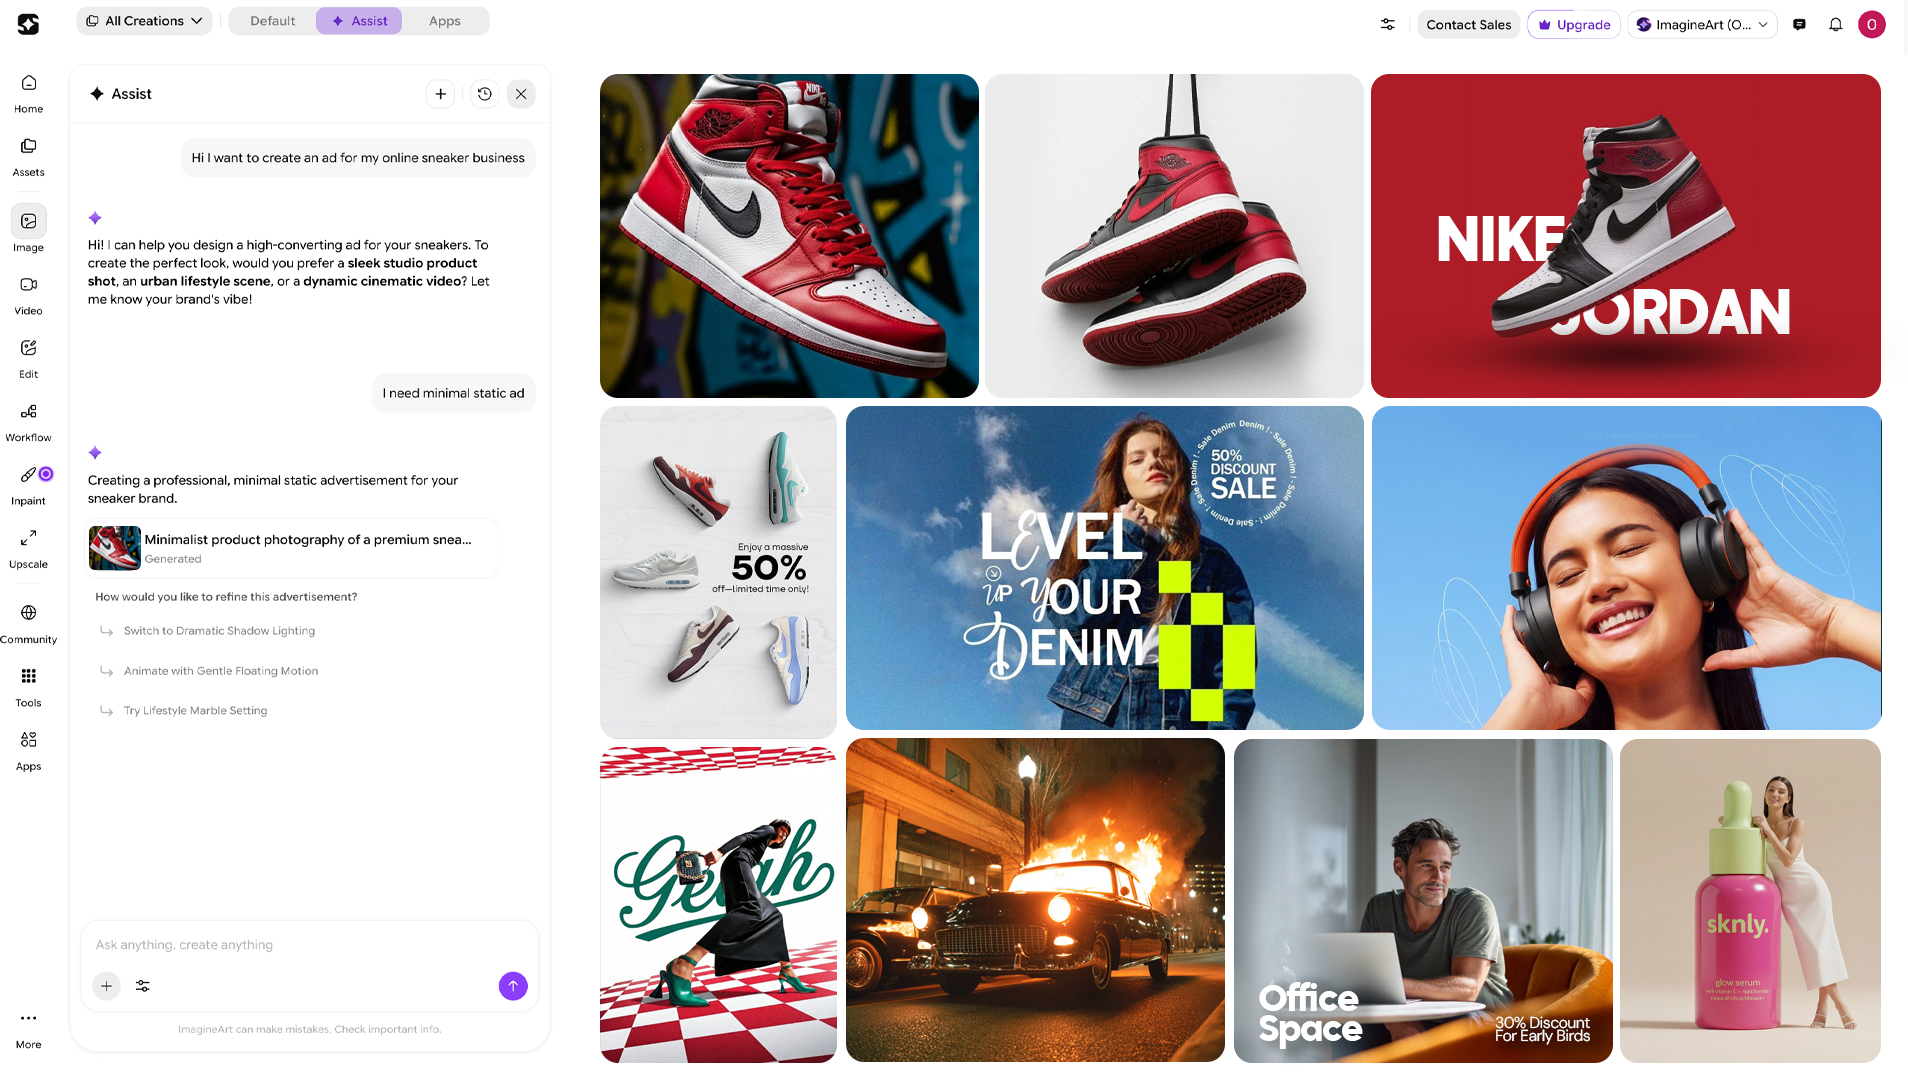Open the Office Space ad image
The width and height of the screenshot is (1908, 1080).
pos(1423,900)
